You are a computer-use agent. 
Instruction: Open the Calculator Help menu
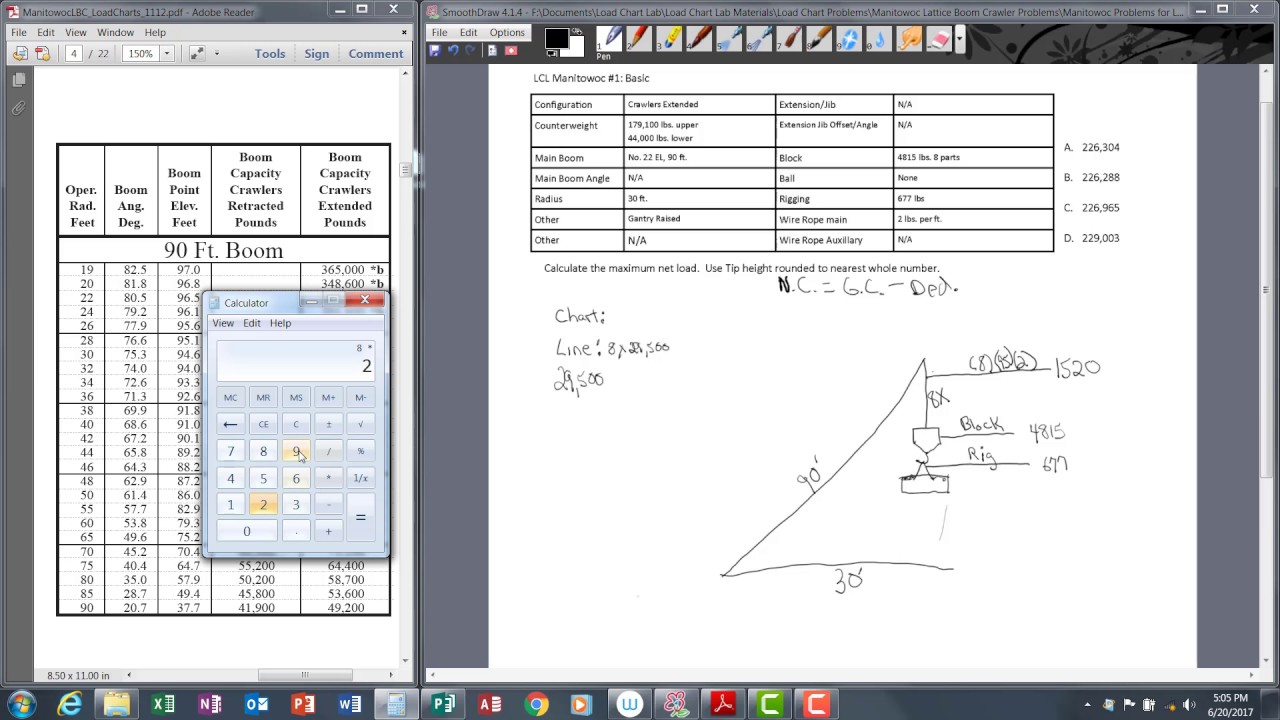[x=280, y=323]
